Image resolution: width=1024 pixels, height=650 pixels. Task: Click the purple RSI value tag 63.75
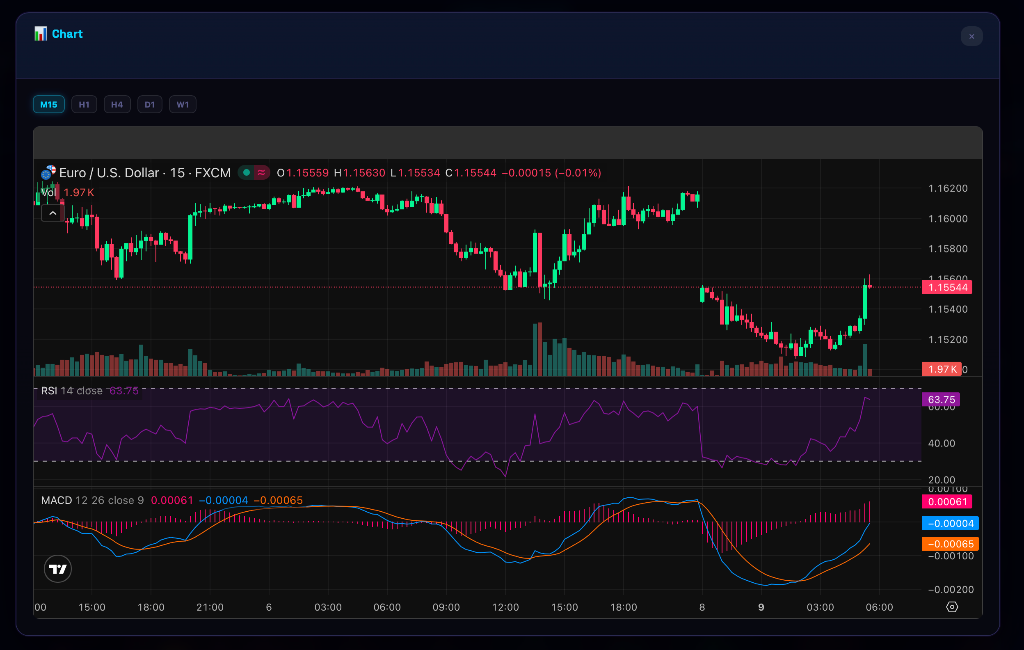[942, 399]
